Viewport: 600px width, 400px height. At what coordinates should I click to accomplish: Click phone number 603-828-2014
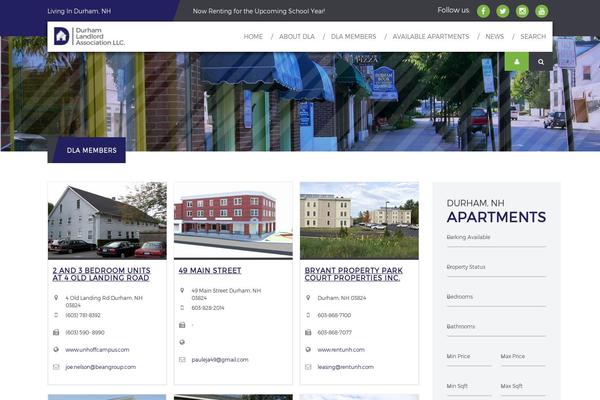pyautogui.click(x=208, y=308)
